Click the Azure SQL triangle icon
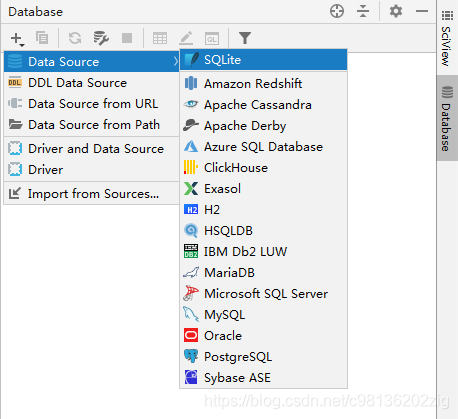The image size is (458, 419). tap(191, 146)
